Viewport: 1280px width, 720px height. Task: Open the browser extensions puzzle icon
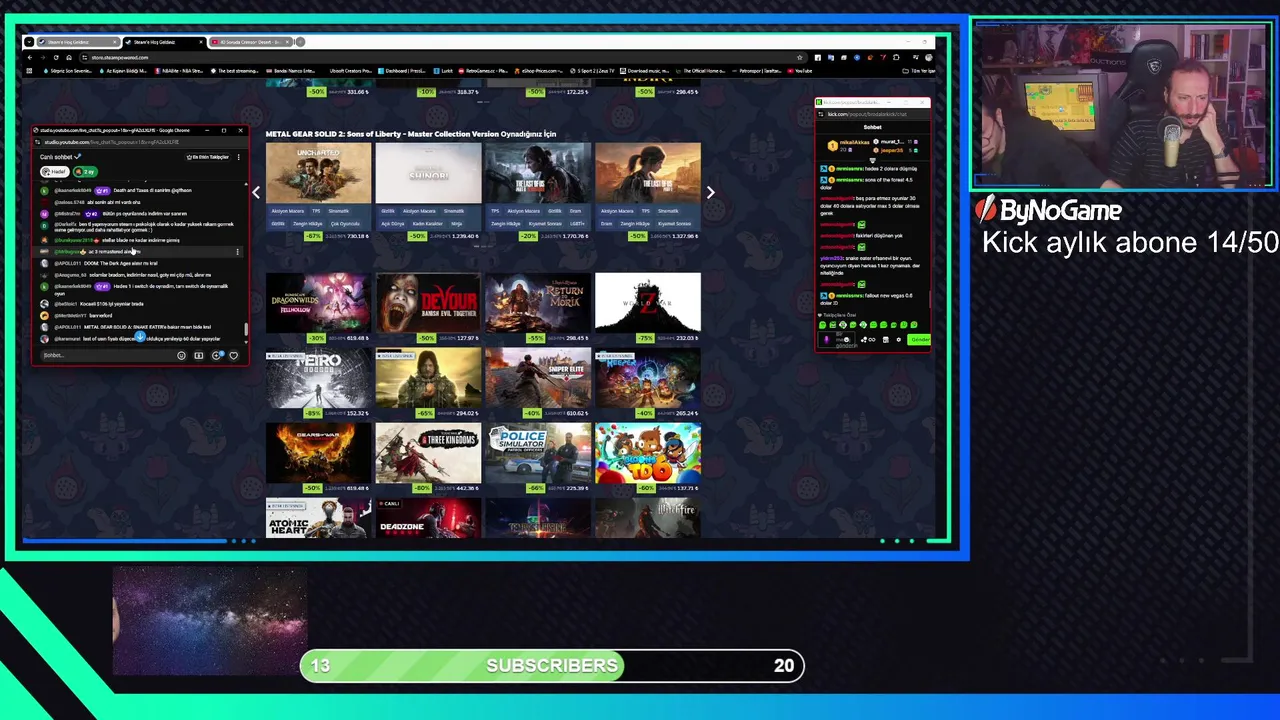[896, 57]
